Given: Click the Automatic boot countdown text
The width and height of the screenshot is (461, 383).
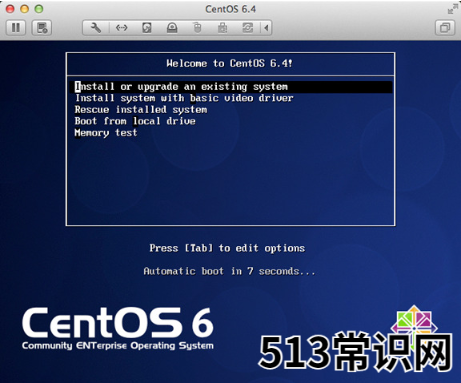Looking at the screenshot, I should pos(229,271).
